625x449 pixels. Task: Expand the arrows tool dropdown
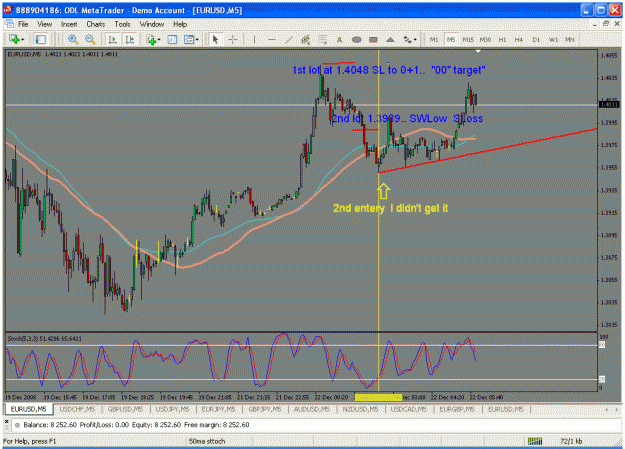415,39
